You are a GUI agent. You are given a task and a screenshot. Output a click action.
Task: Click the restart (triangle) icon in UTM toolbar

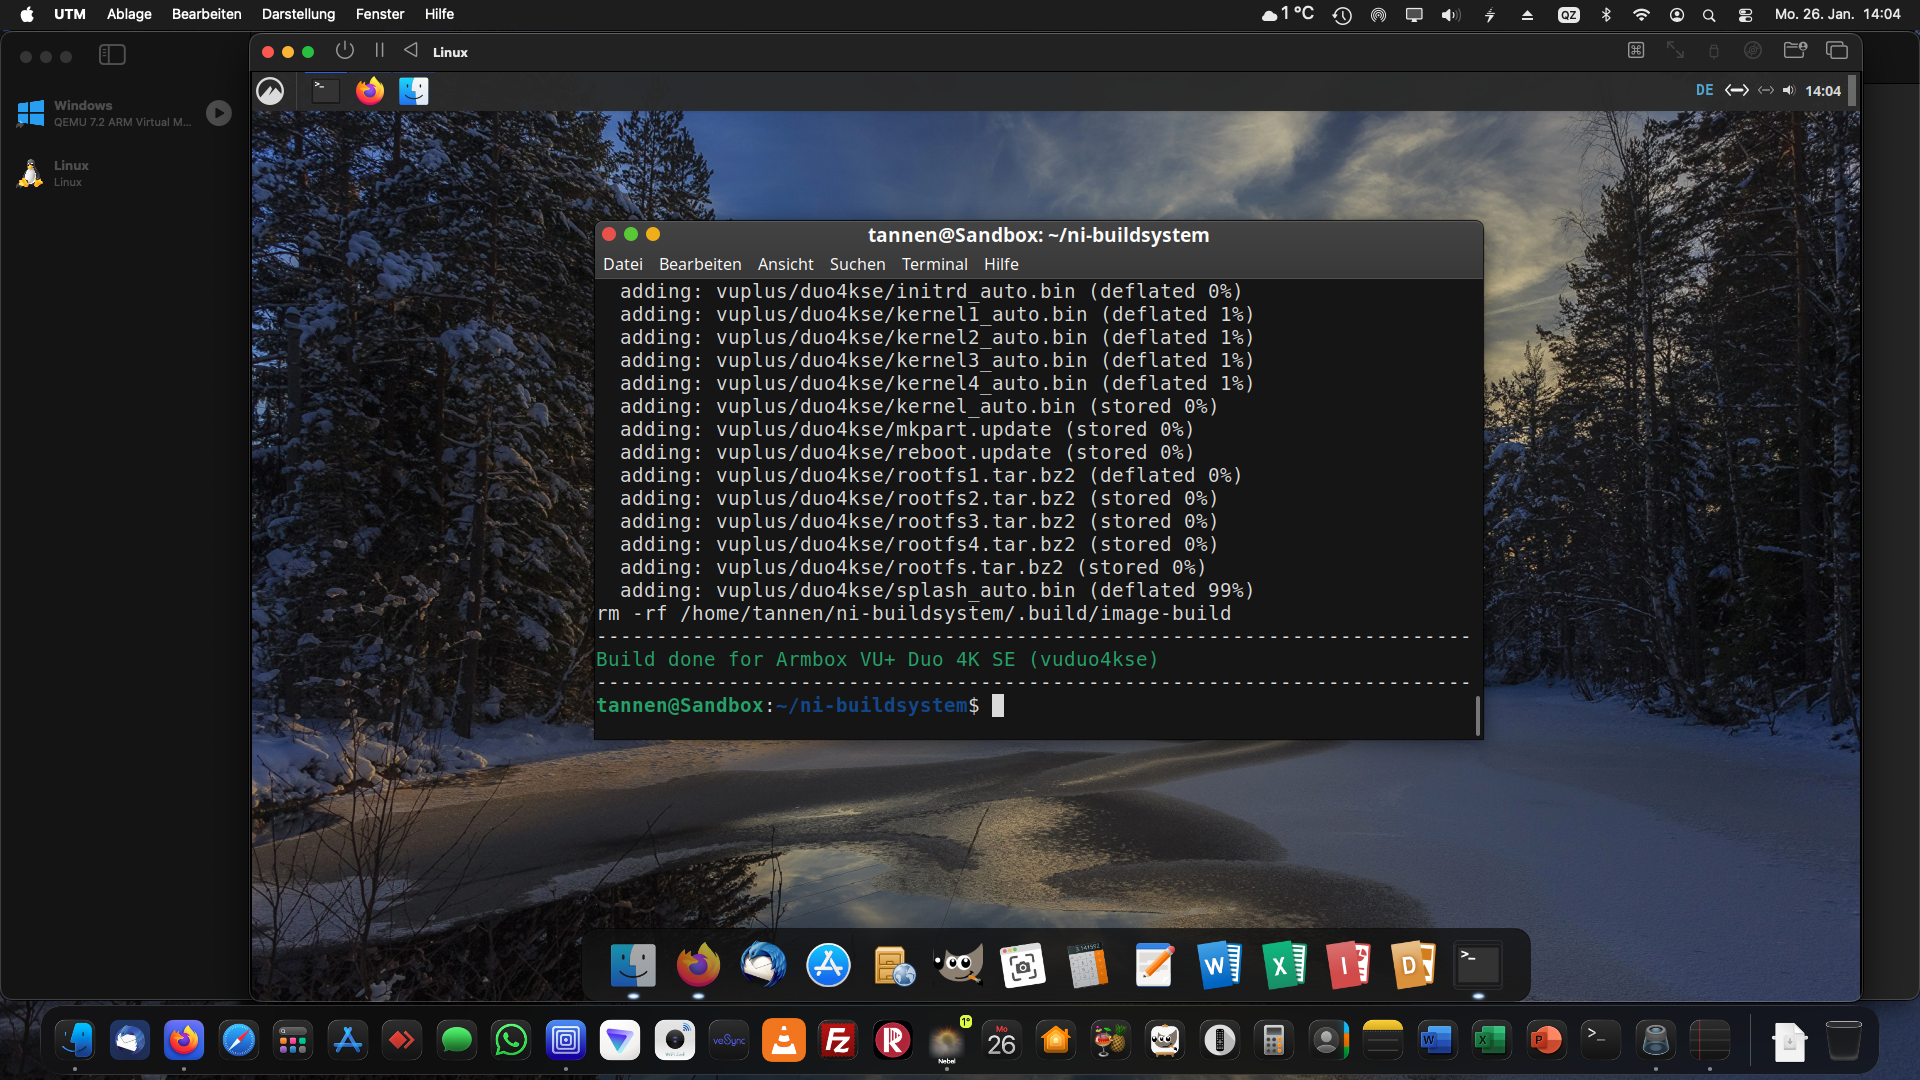[x=411, y=51]
